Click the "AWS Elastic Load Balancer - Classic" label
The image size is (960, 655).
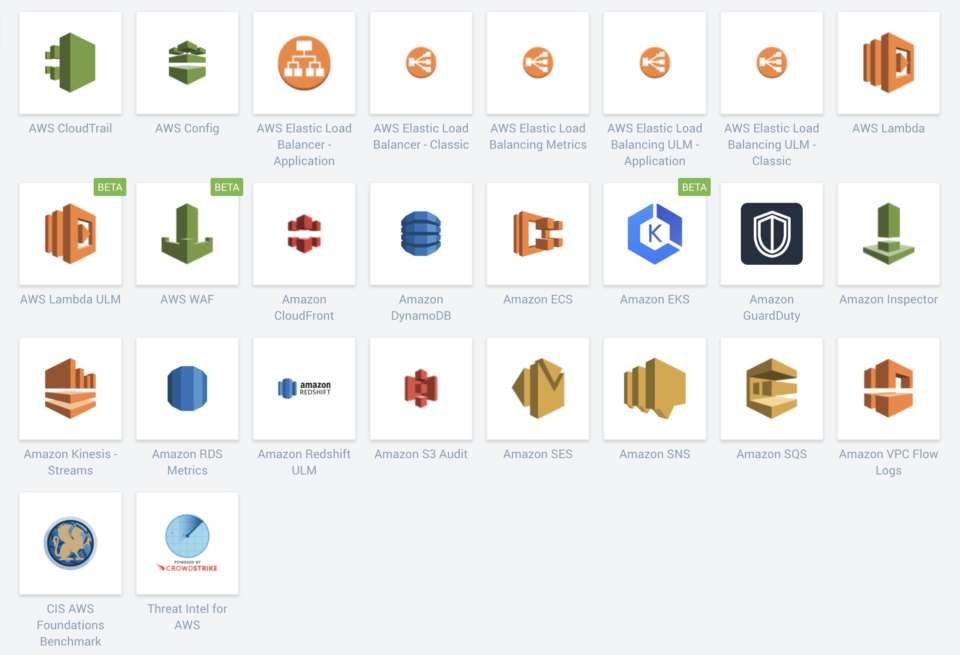pyautogui.click(x=421, y=137)
